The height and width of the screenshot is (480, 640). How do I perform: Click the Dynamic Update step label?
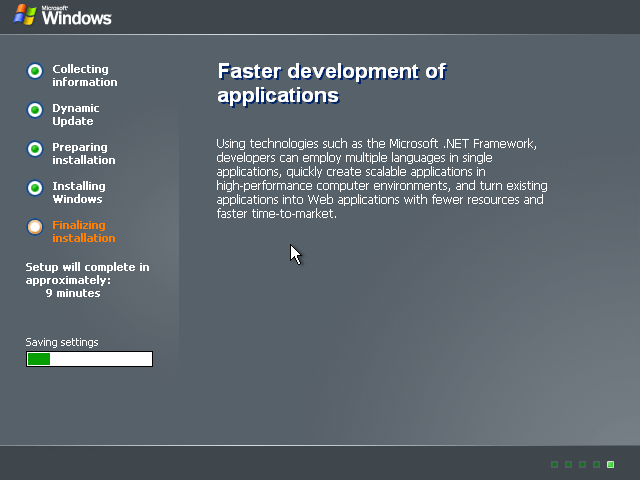[x=76, y=115]
